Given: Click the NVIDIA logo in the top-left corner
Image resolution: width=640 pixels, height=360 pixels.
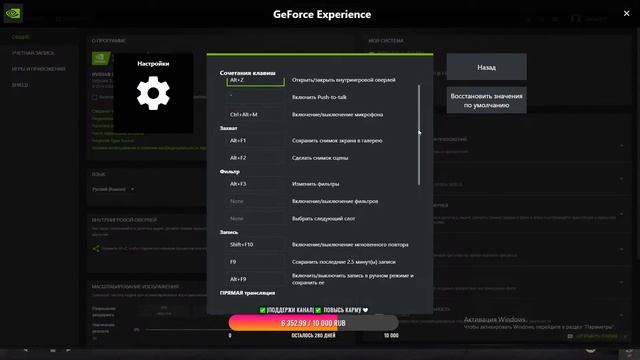Looking at the screenshot, I should (x=13, y=13).
